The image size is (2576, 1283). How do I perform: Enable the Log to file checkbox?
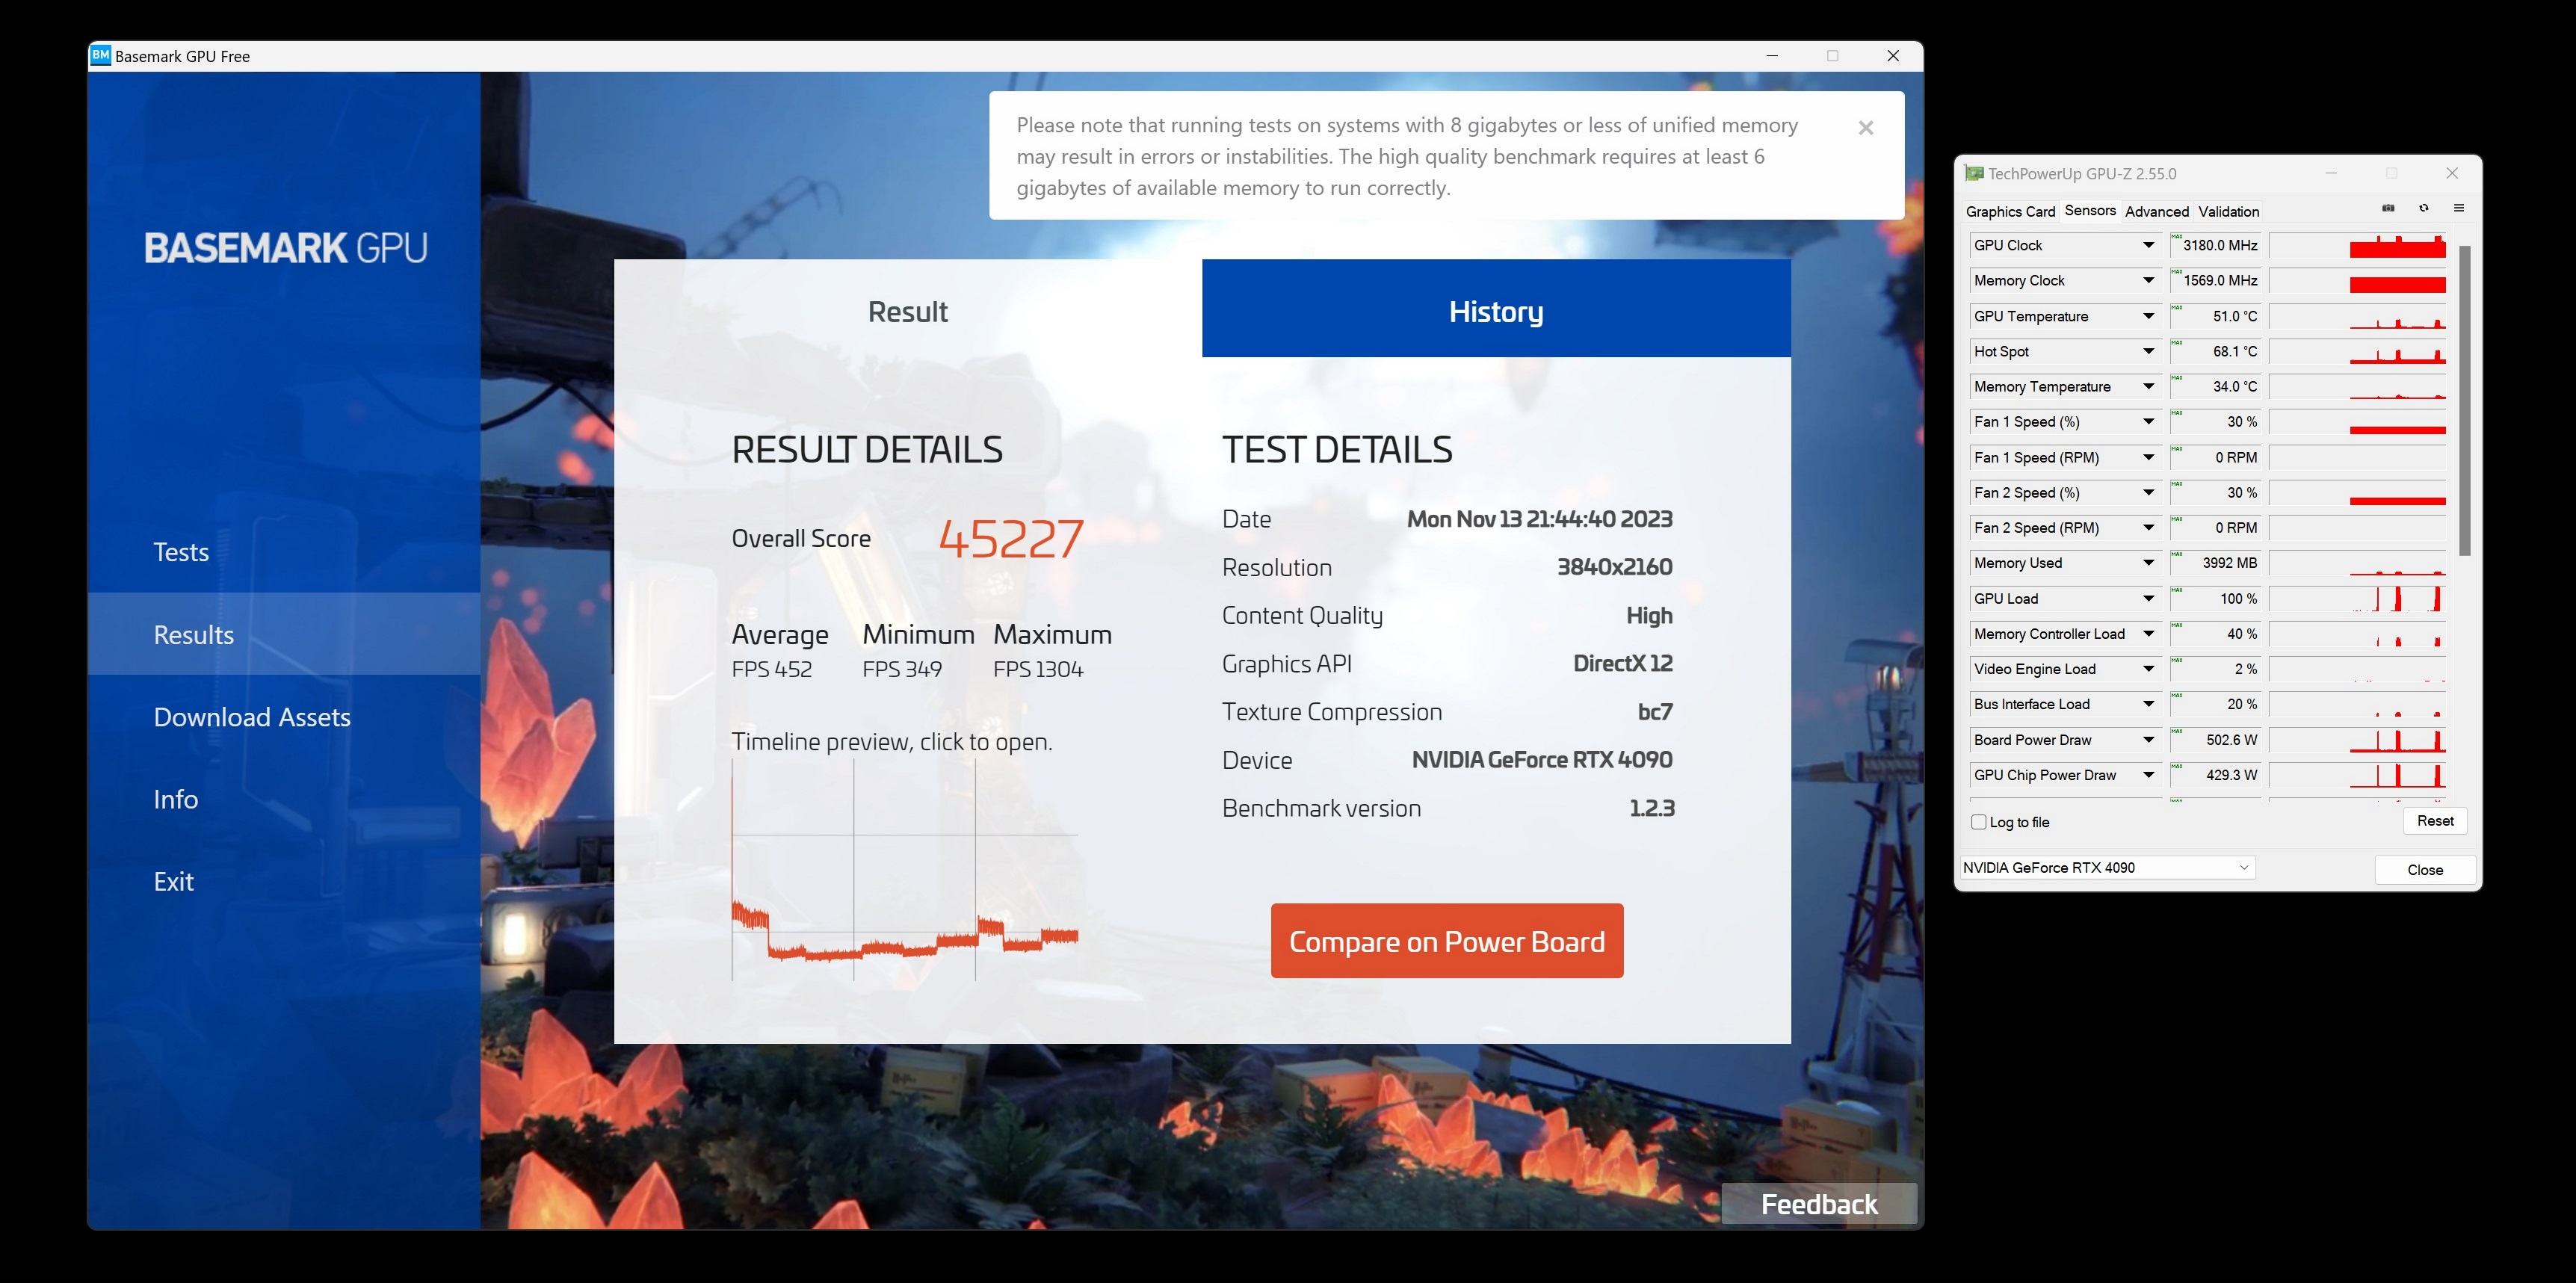[1978, 822]
